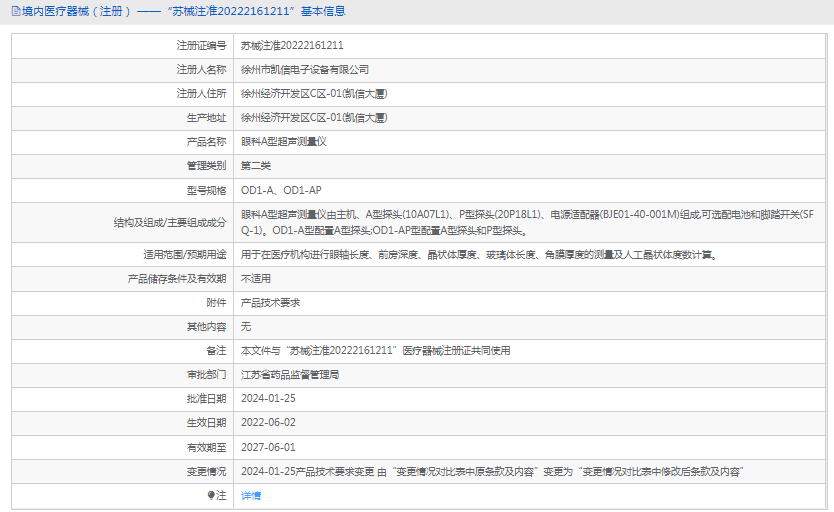The width and height of the screenshot is (834, 512).
Task: Click the 注册证编号 label cell
Action: pyautogui.click(x=202, y=46)
